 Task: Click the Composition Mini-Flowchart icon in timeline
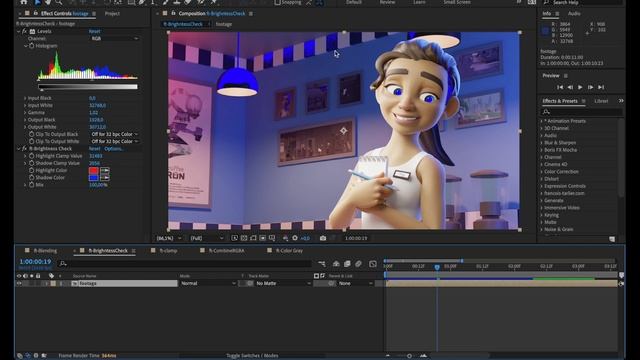(322, 264)
